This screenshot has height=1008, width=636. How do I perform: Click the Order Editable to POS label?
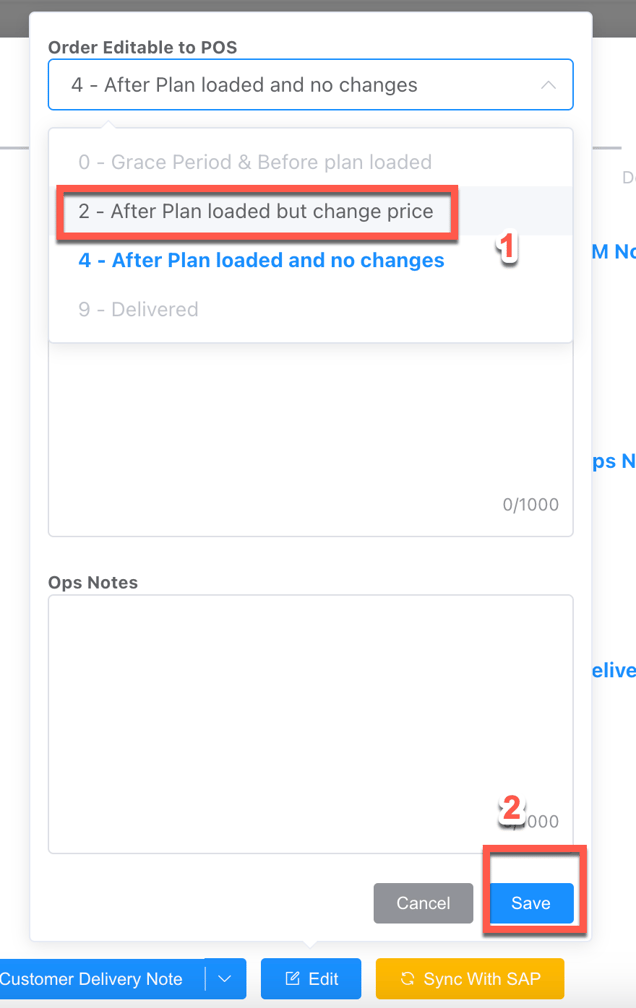[142, 47]
